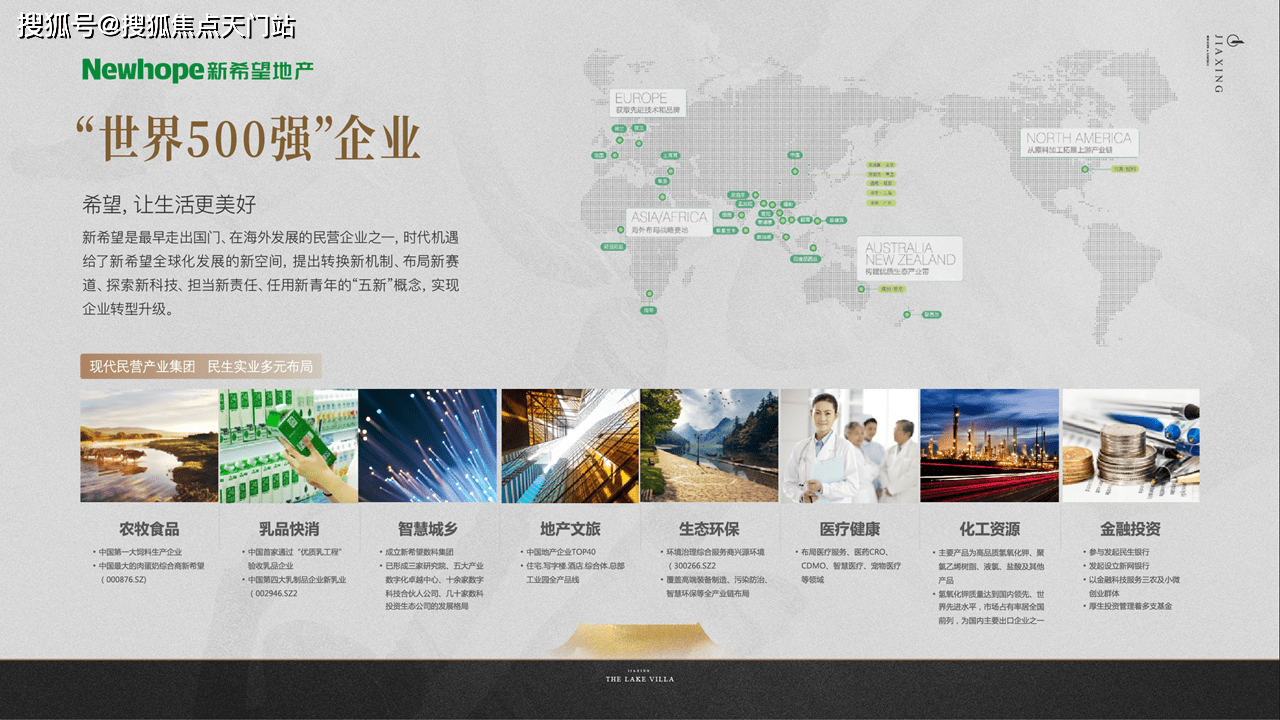Click the 化工资源 heading
This screenshot has width=1280, height=720.
990,529
